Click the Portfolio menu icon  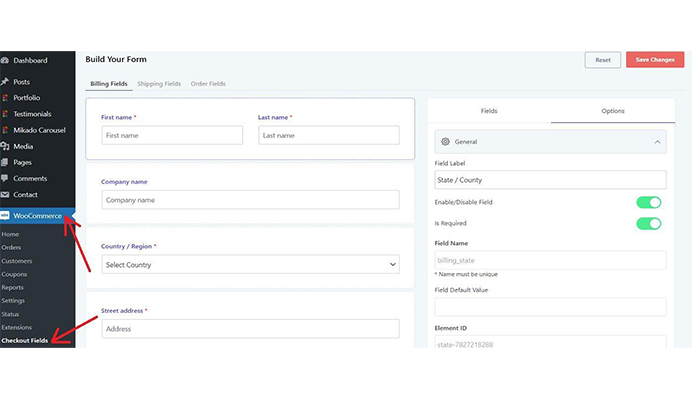click(5, 98)
